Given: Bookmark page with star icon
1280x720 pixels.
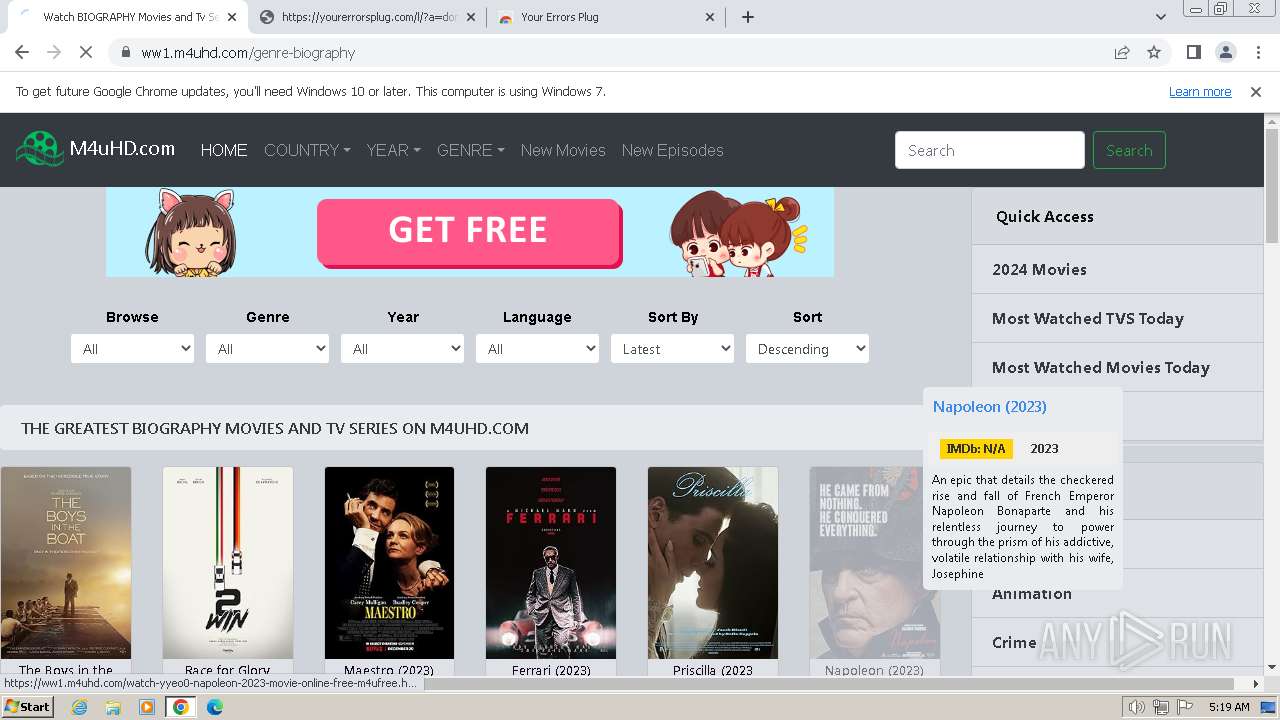Looking at the screenshot, I should (1154, 52).
